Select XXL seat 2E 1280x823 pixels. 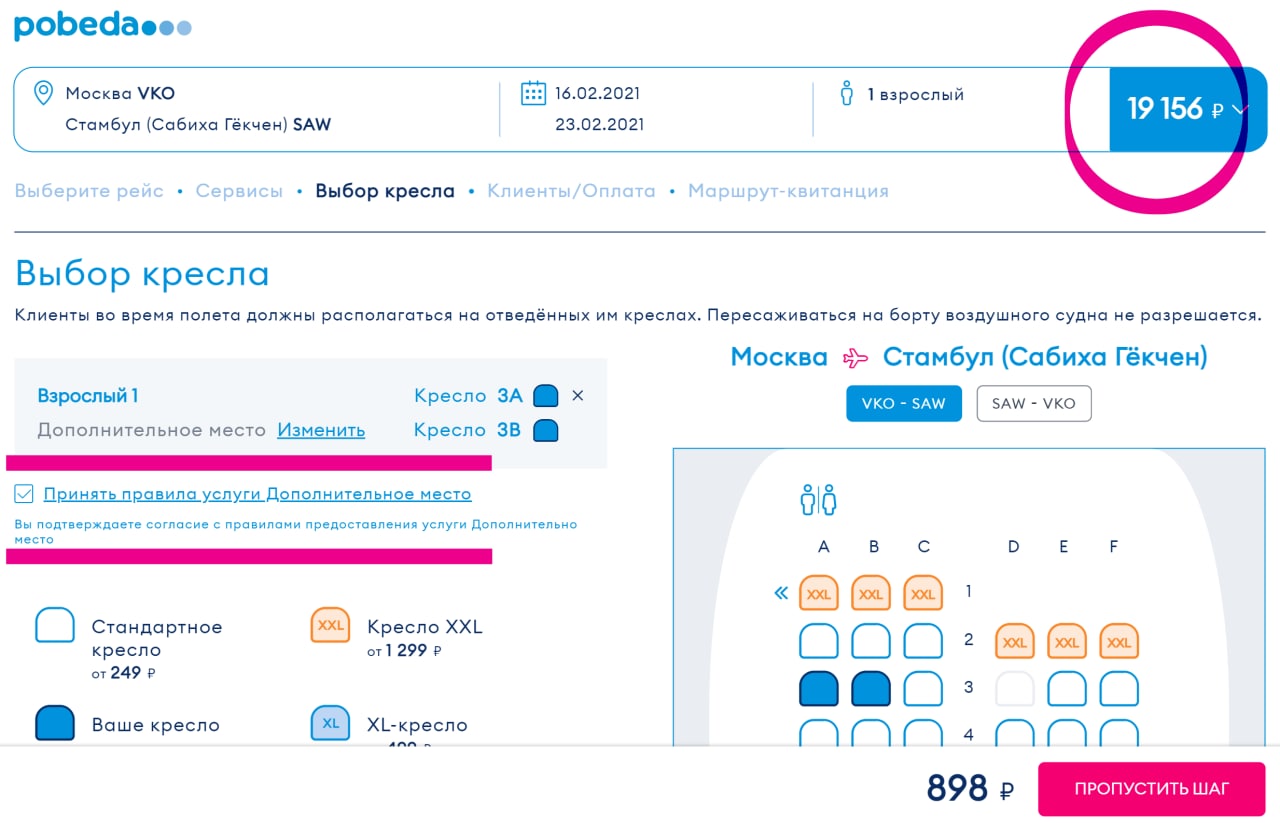[1067, 641]
